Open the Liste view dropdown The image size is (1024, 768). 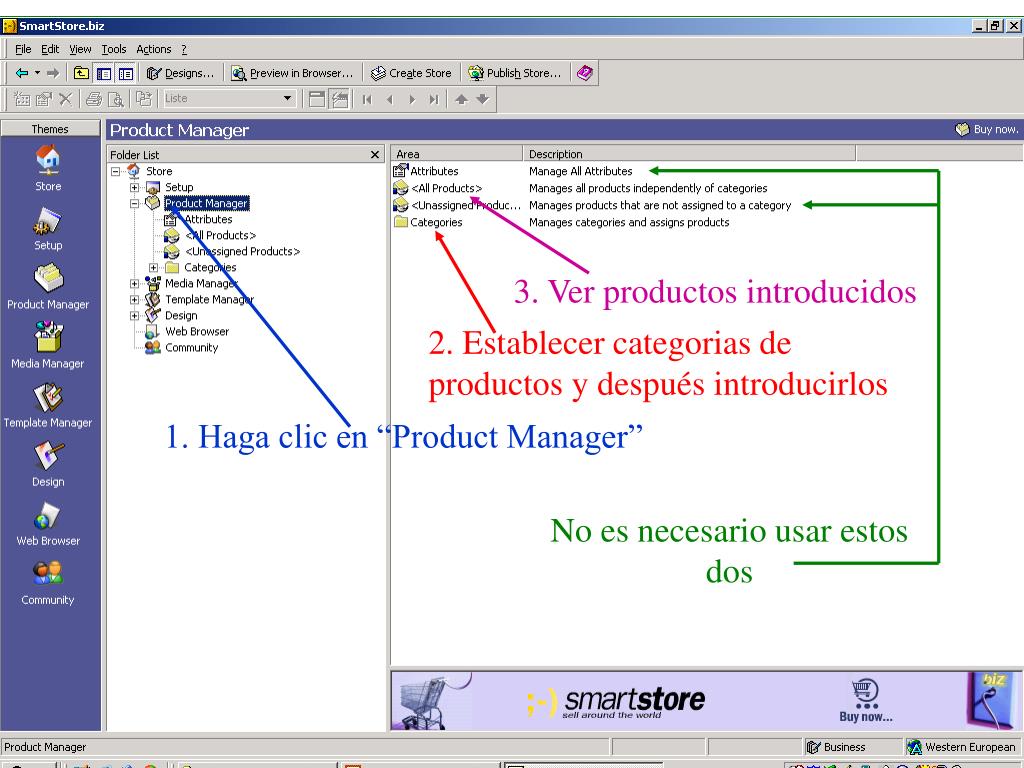click(287, 99)
